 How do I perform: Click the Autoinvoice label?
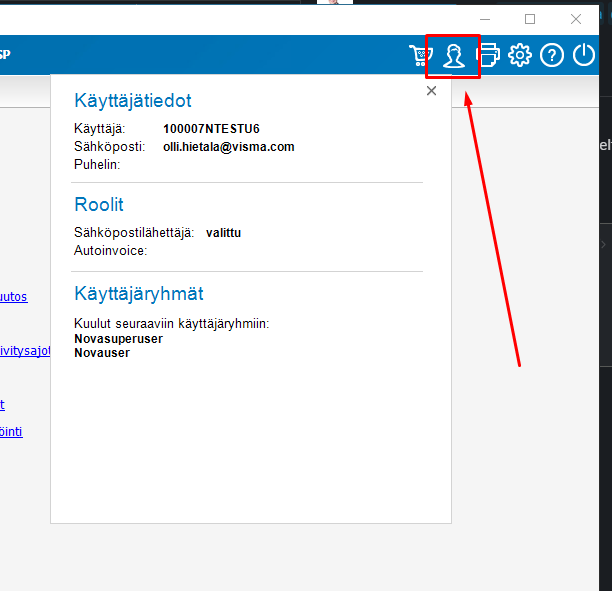coord(110,251)
